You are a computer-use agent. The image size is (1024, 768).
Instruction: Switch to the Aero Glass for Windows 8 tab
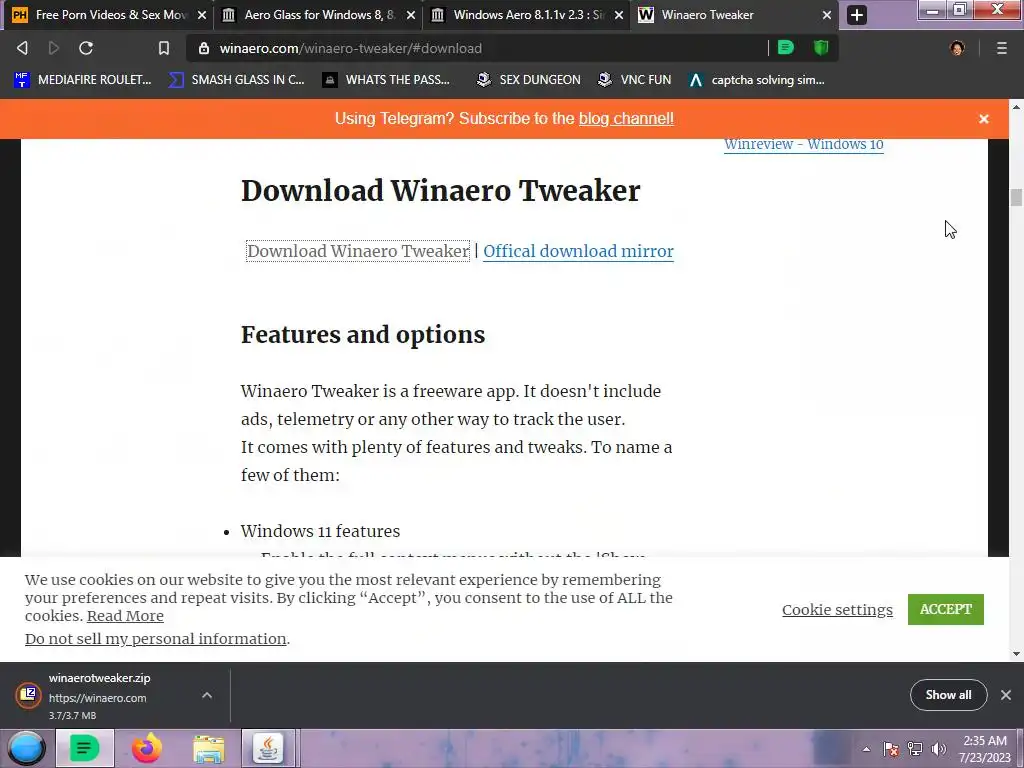pyautogui.click(x=317, y=14)
